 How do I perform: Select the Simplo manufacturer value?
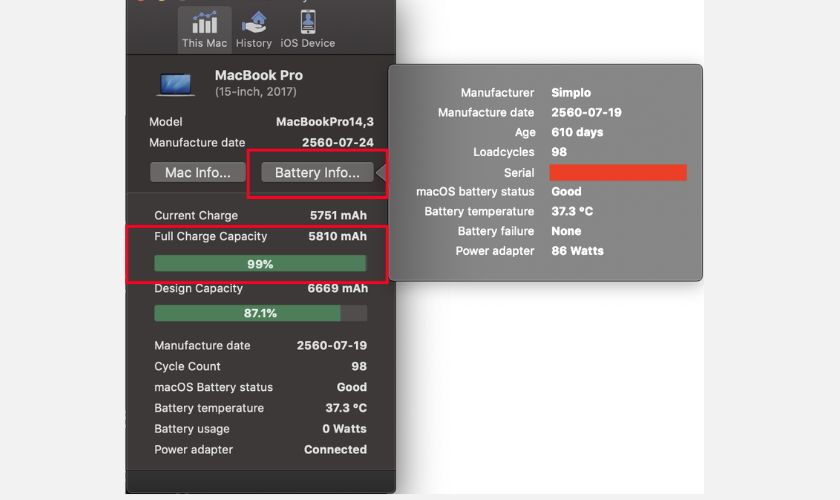pyautogui.click(x=571, y=93)
